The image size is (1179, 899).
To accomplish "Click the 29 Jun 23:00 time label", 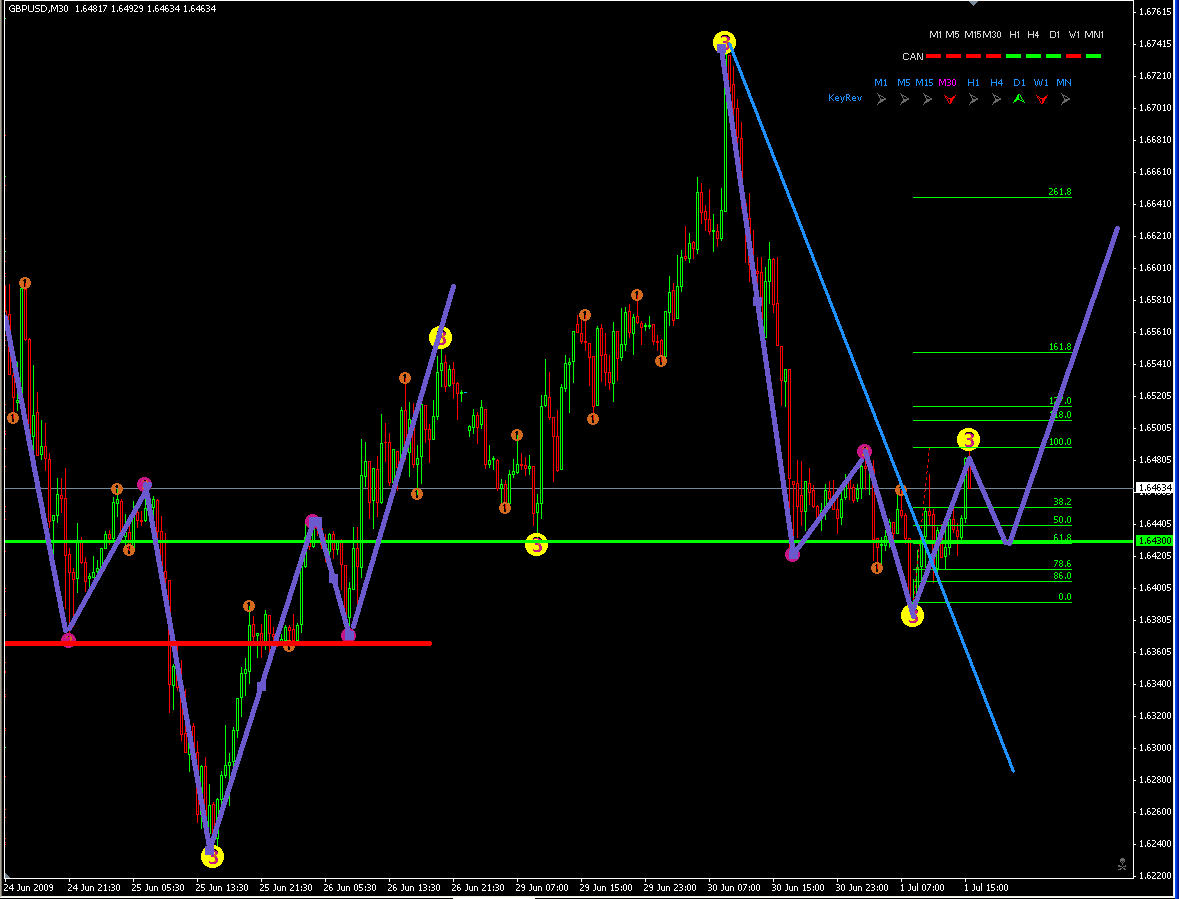I will [x=671, y=888].
